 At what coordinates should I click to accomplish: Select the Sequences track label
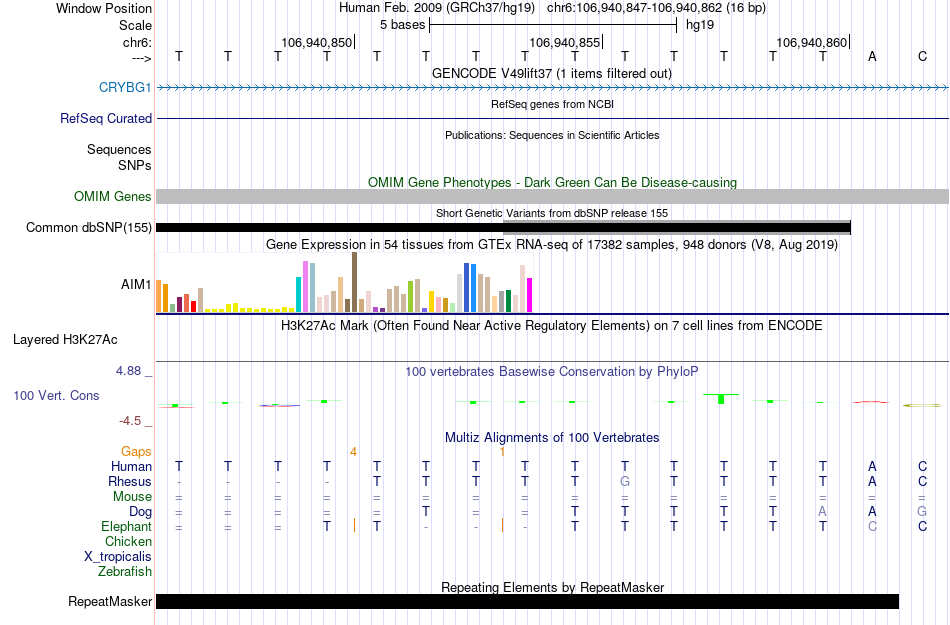(119, 150)
